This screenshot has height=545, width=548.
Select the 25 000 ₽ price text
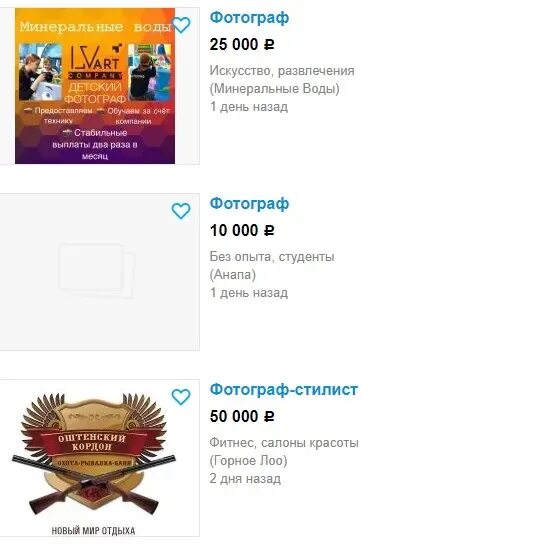point(242,44)
